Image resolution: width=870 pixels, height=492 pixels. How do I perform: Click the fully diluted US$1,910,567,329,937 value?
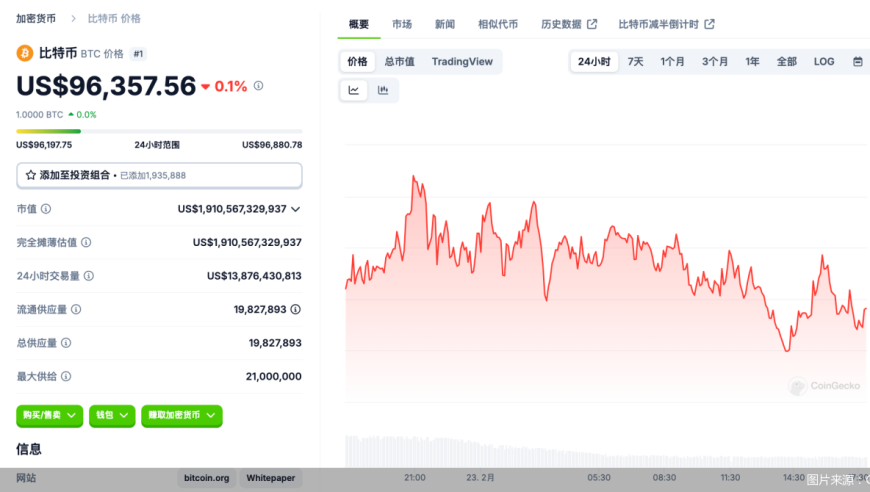click(x=247, y=242)
